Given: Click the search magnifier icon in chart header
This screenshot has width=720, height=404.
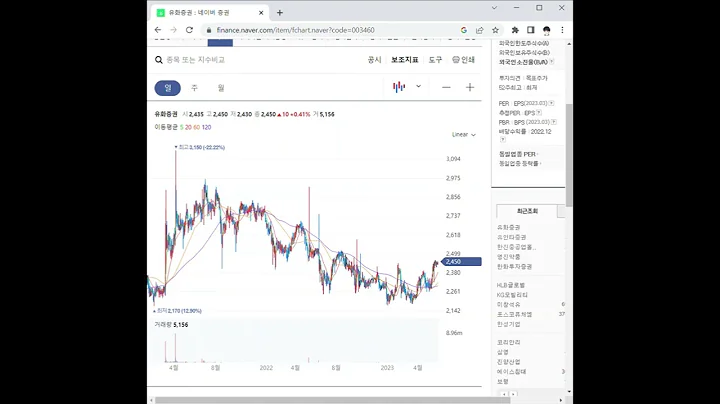Looking at the screenshot, I should [x=158, y=60].
